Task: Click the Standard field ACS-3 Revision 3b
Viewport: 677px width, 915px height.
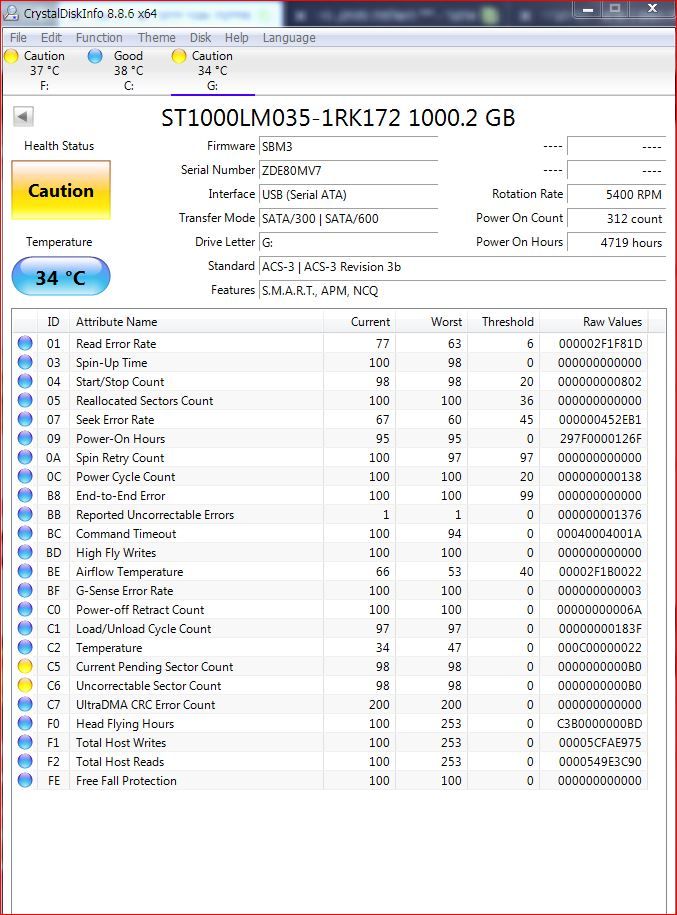Action: (462, 266)
